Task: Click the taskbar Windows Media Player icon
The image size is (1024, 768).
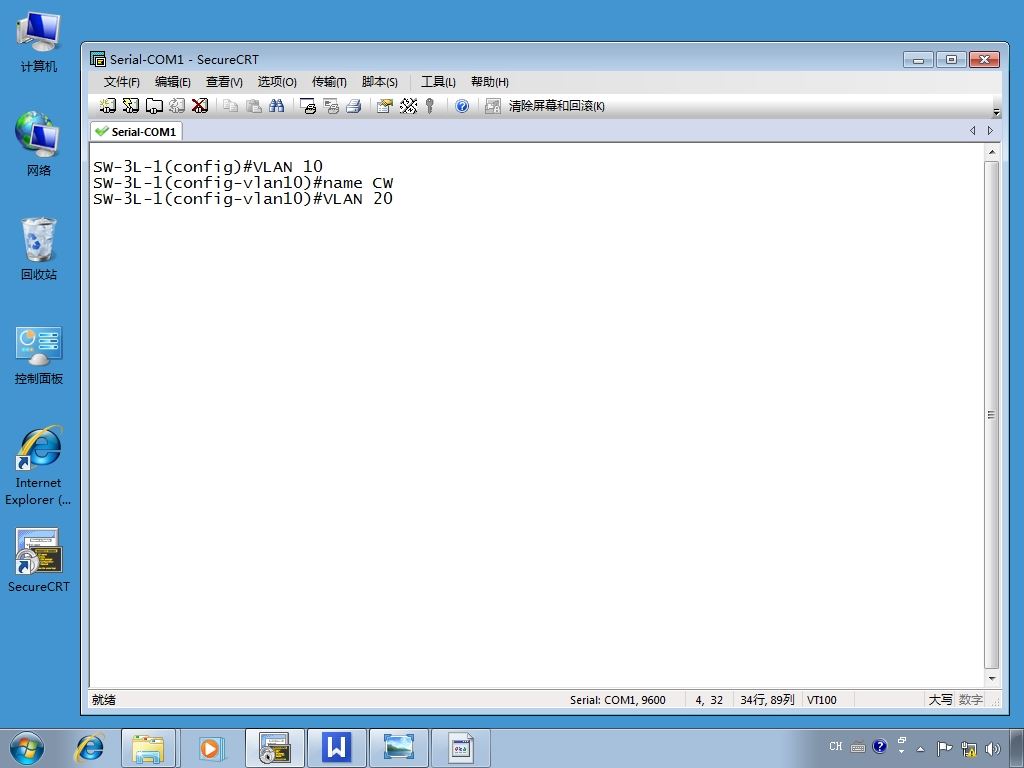Action: [x=210, y=748]
